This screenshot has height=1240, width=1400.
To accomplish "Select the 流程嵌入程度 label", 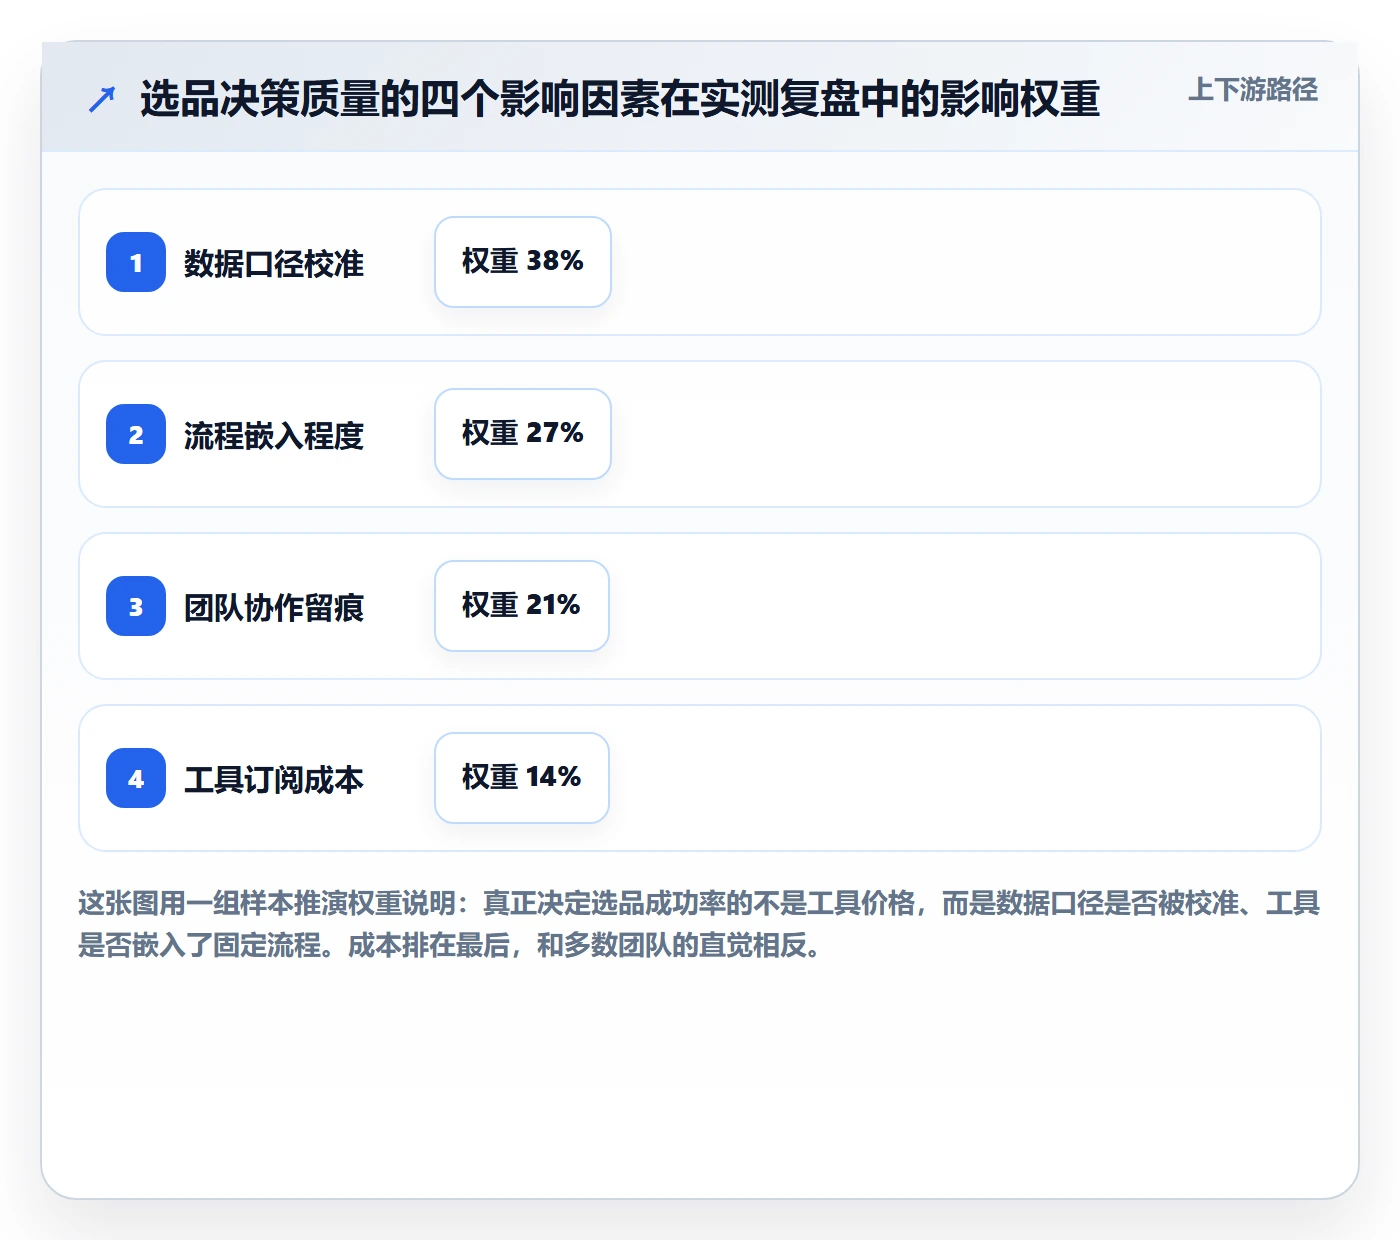I will click(274, 435).
